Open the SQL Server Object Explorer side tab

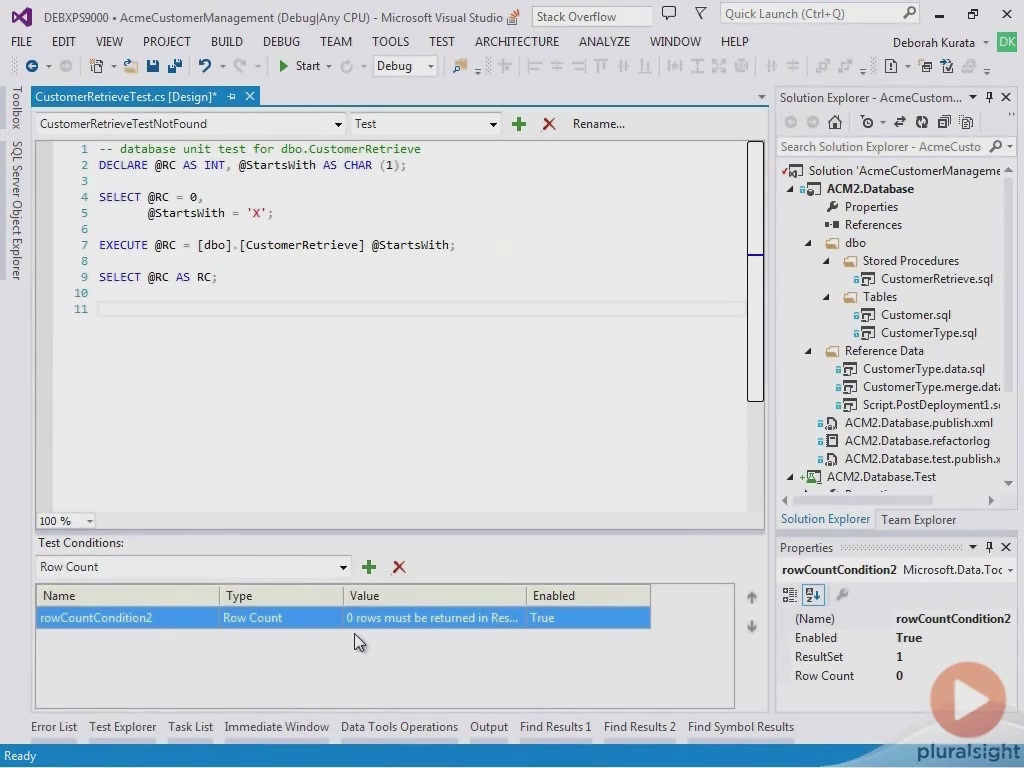pyautogui.click(x=16, y=210)
